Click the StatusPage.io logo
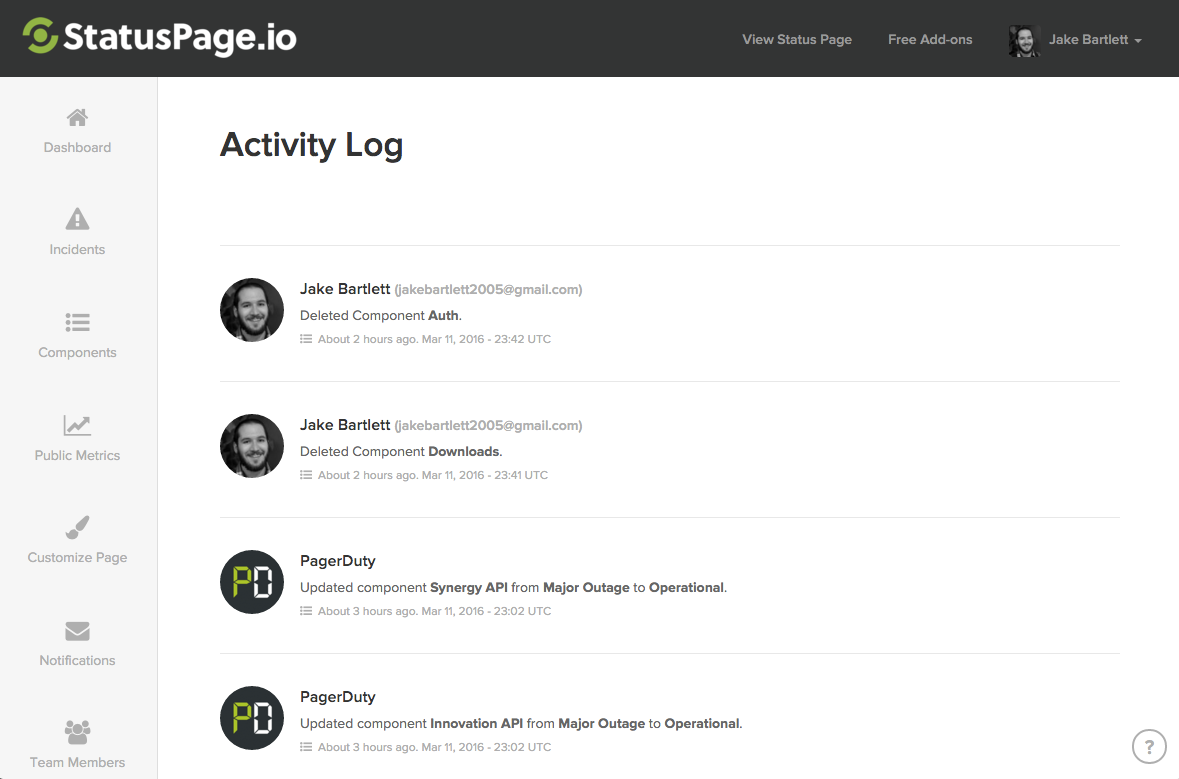This screenshot has height=779, width=1179. tap(159, 37)
